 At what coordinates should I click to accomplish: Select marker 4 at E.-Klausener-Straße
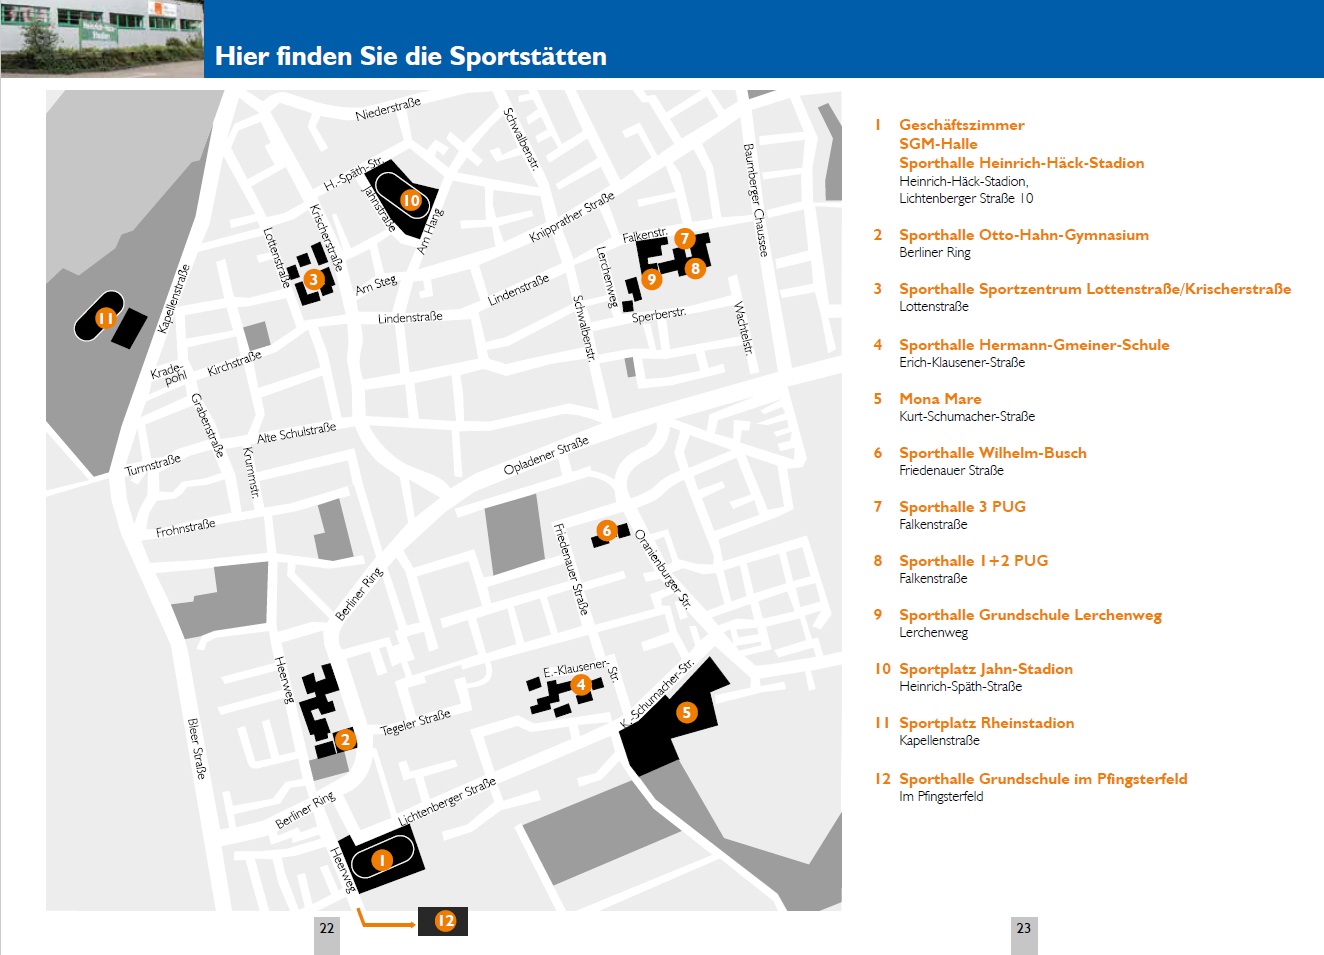(581, 685)
